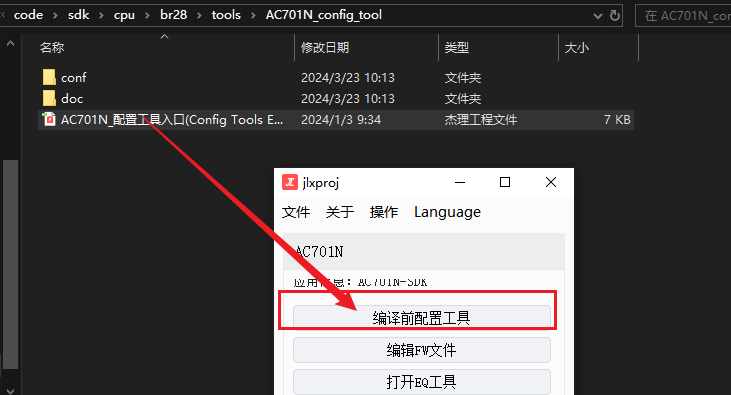Click the 编译前配置工具 button
Viewport: 731px width, 395px height.
(421, 317)
